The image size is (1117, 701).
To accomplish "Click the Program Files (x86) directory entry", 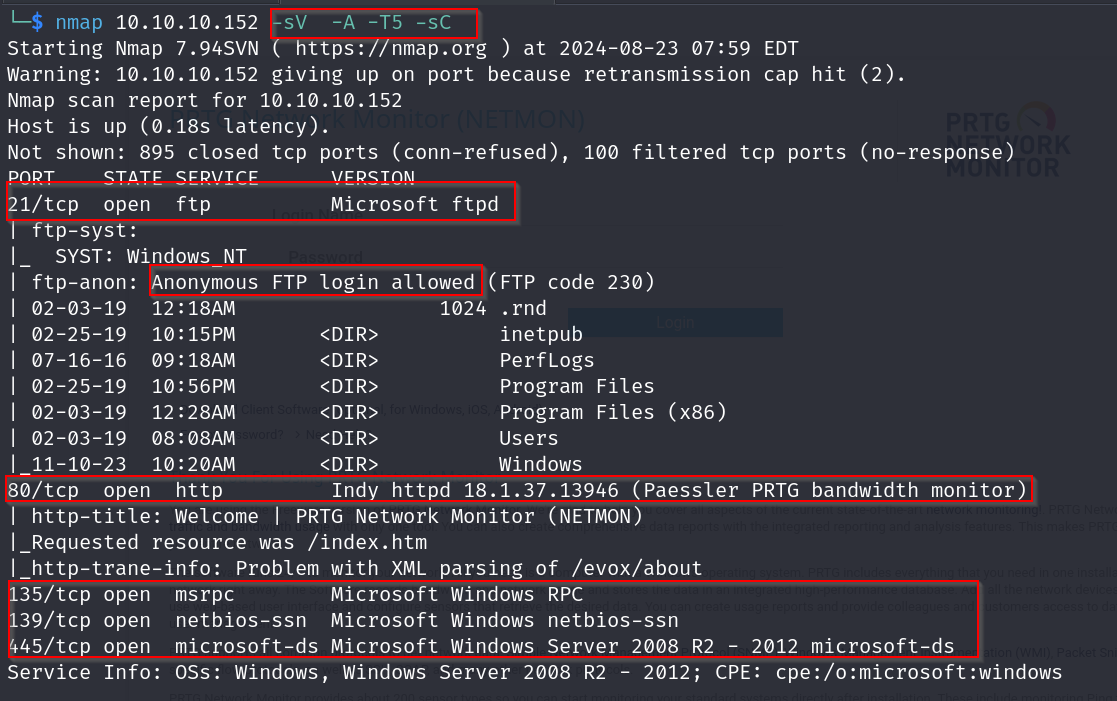I will [613, 412].
